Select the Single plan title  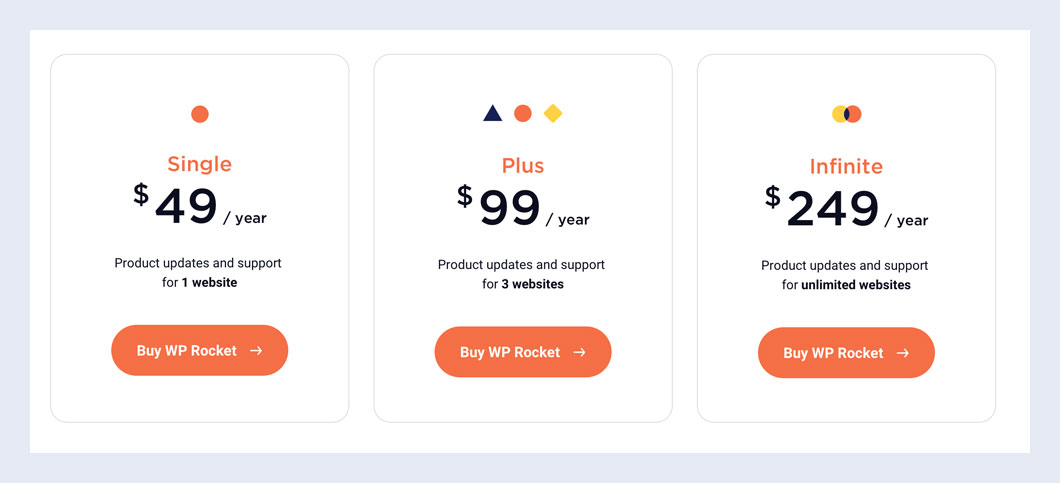pyautogui.click(x=199, y=164)
